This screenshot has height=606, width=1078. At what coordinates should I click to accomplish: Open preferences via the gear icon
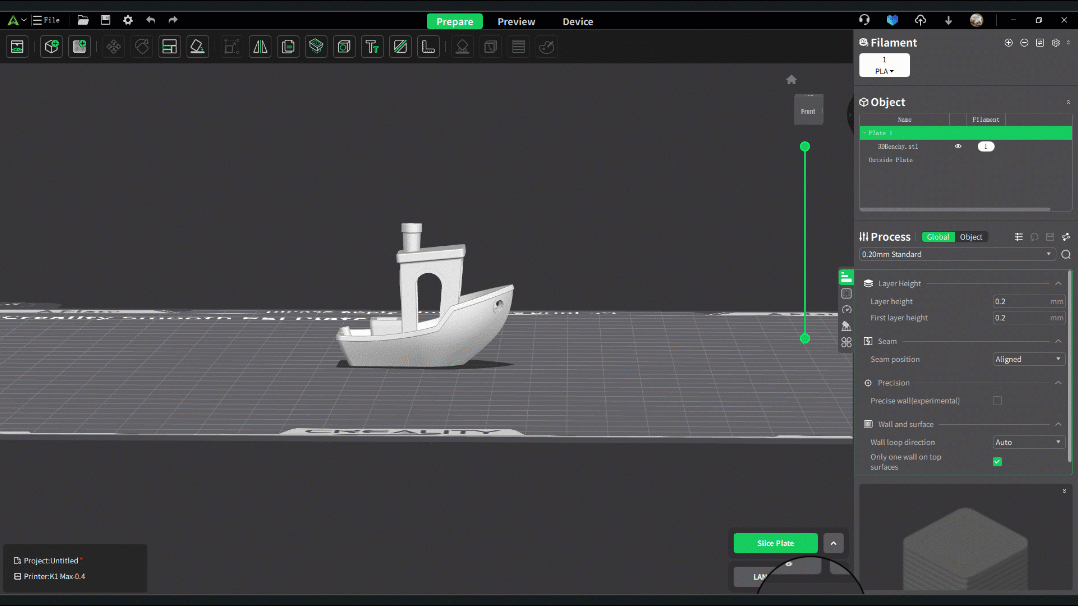coord(128,21)
